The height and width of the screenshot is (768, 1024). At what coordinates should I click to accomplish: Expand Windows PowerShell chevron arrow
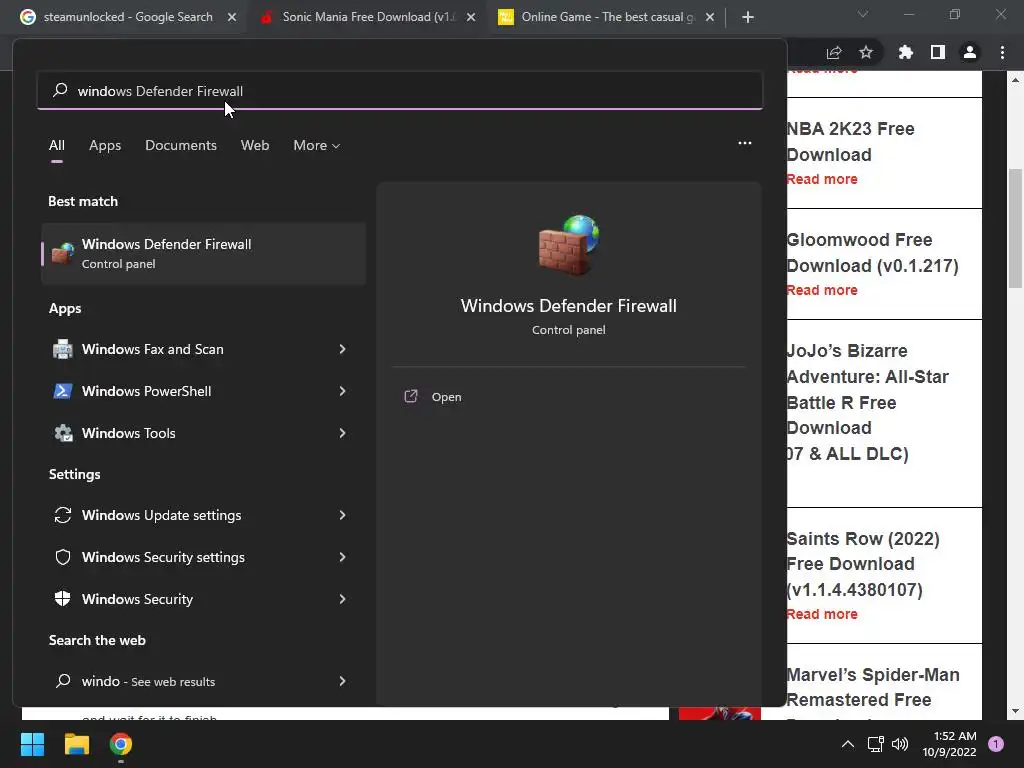pyautogui.click(x=342, y=391)
